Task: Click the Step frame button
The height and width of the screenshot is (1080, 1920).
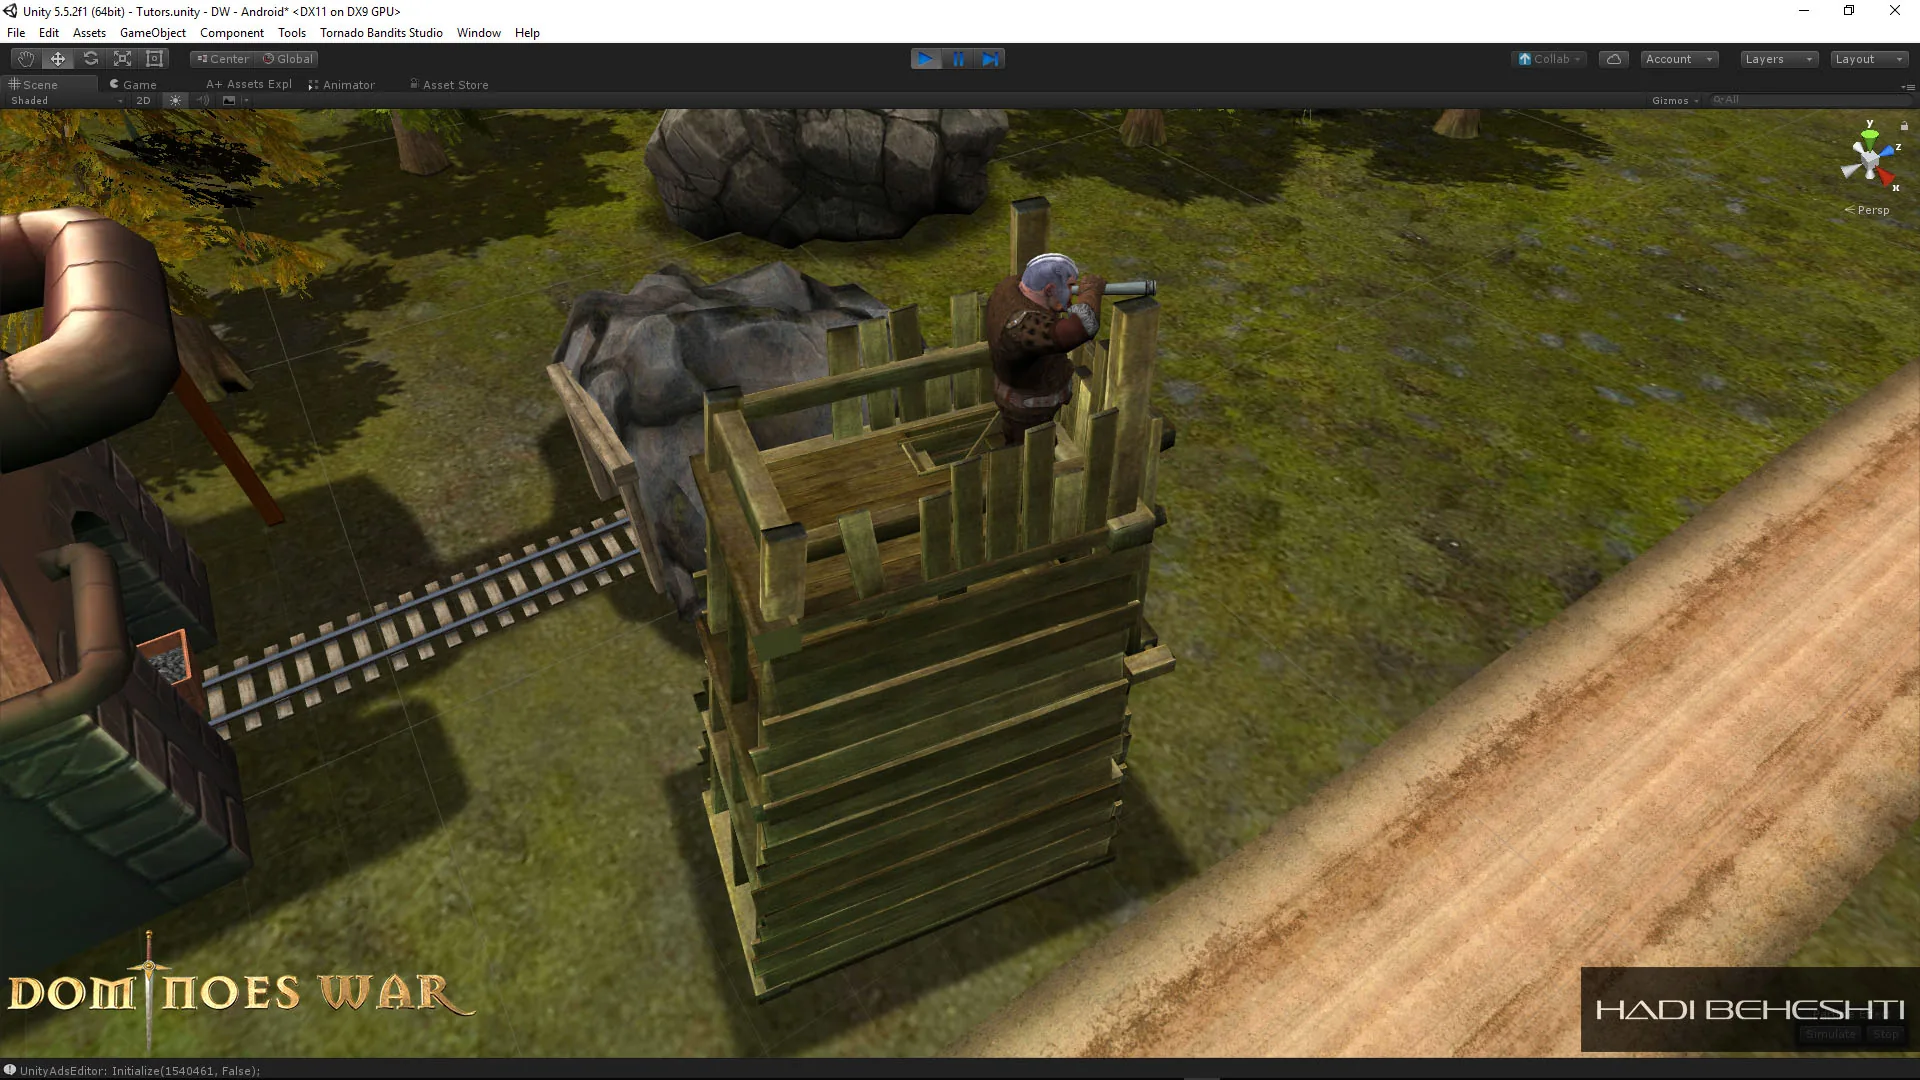Action: coord(990,59)
